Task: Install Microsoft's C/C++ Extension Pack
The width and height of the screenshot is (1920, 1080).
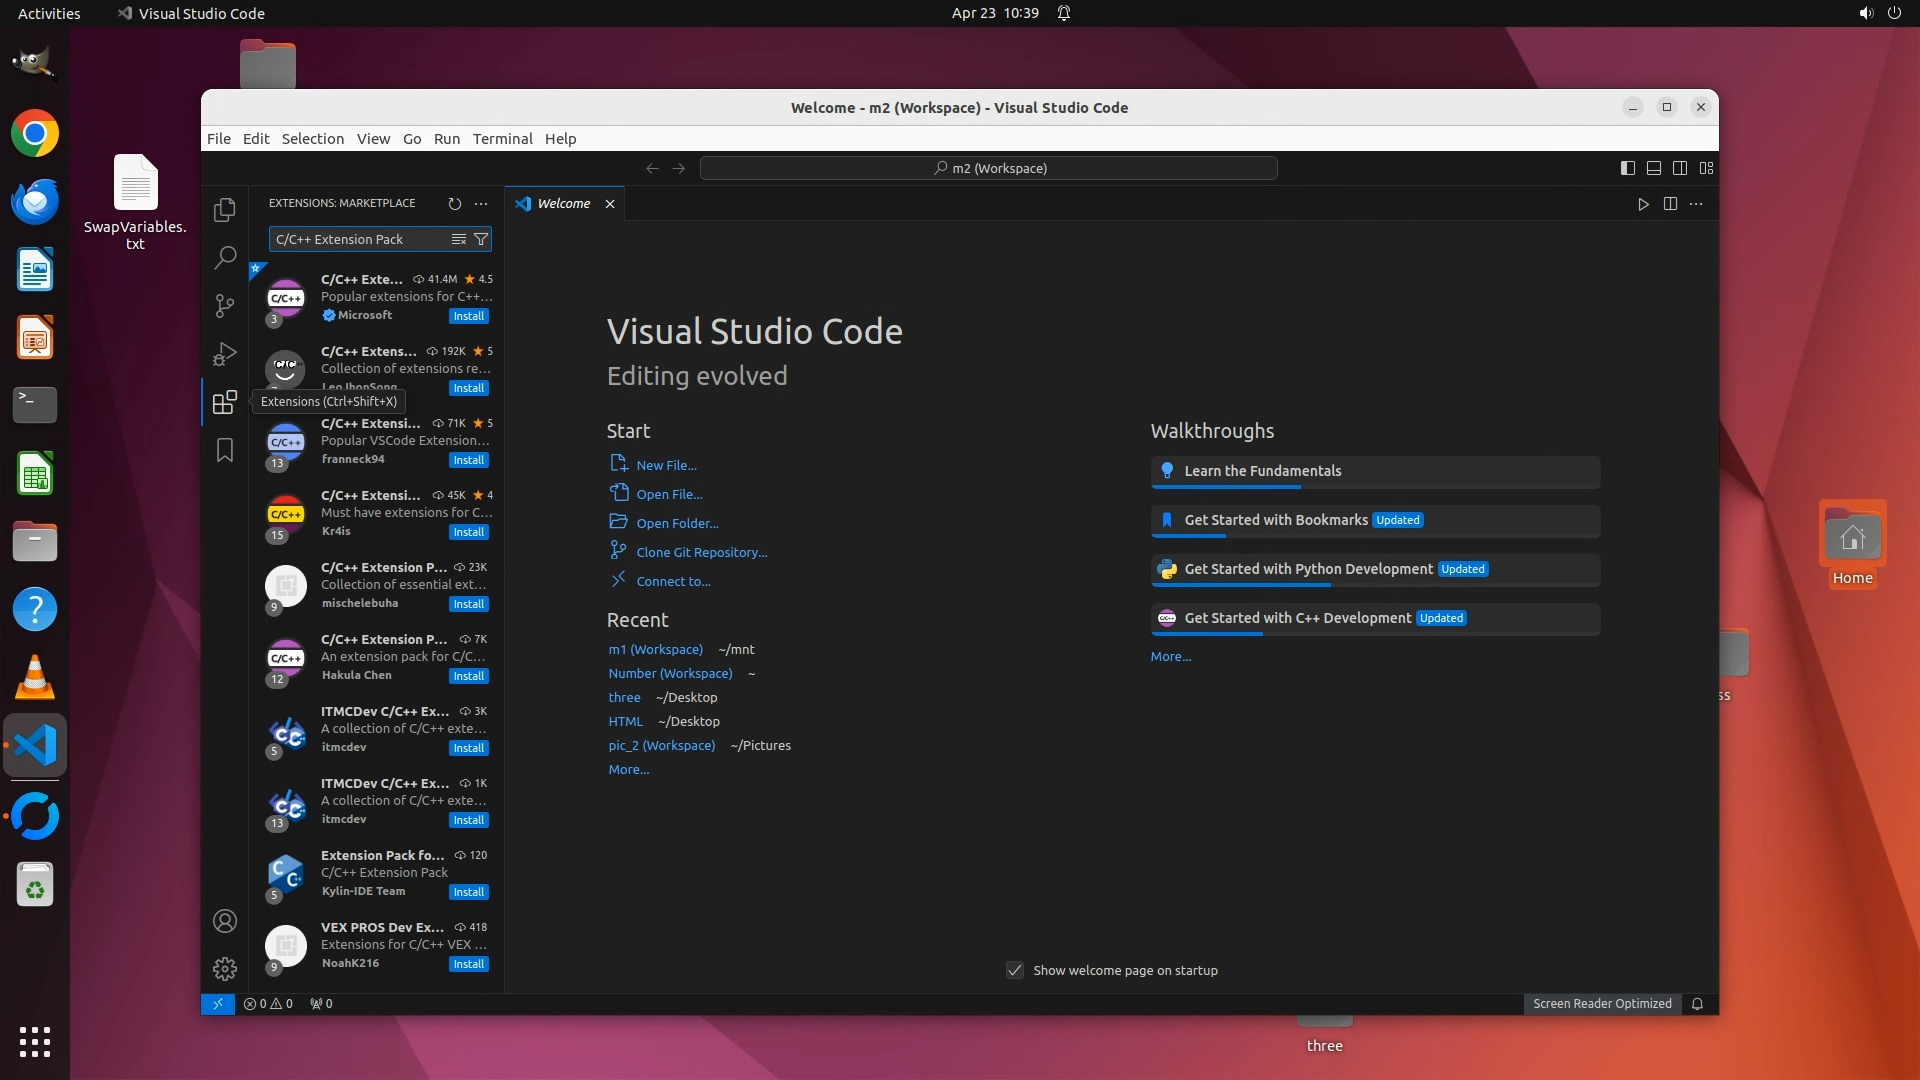Action: (468, 316)
